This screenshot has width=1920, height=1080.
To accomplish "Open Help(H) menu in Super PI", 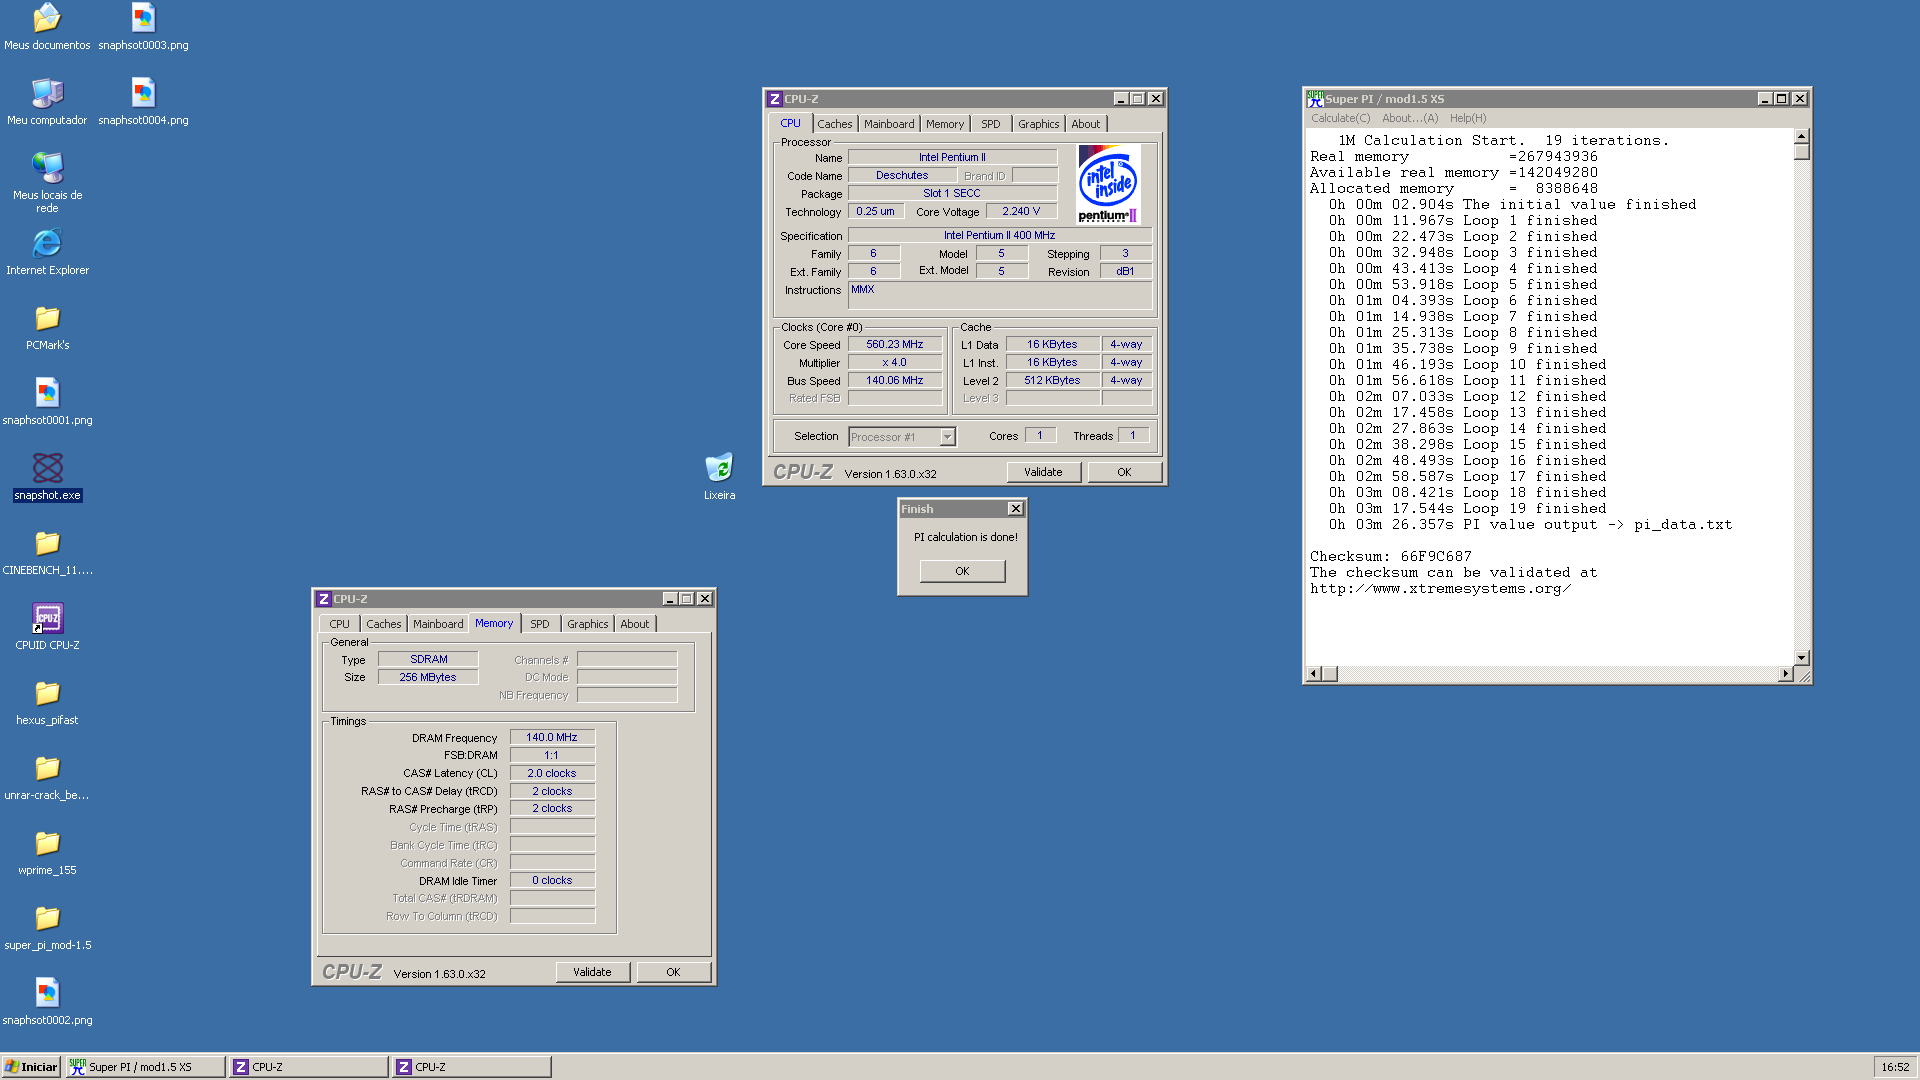I will (x=1468, y=118).
